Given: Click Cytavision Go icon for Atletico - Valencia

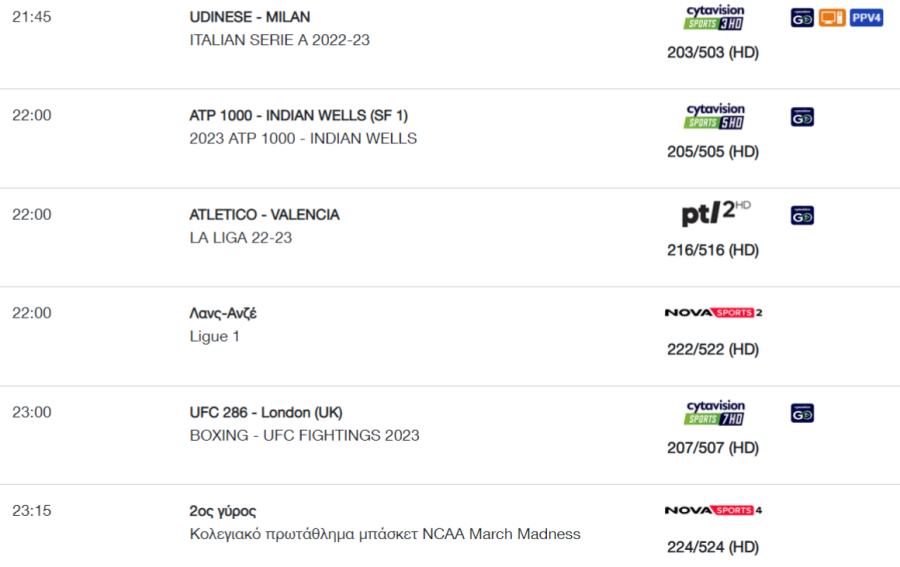Looking at the screenshot, I should point(802,216).
